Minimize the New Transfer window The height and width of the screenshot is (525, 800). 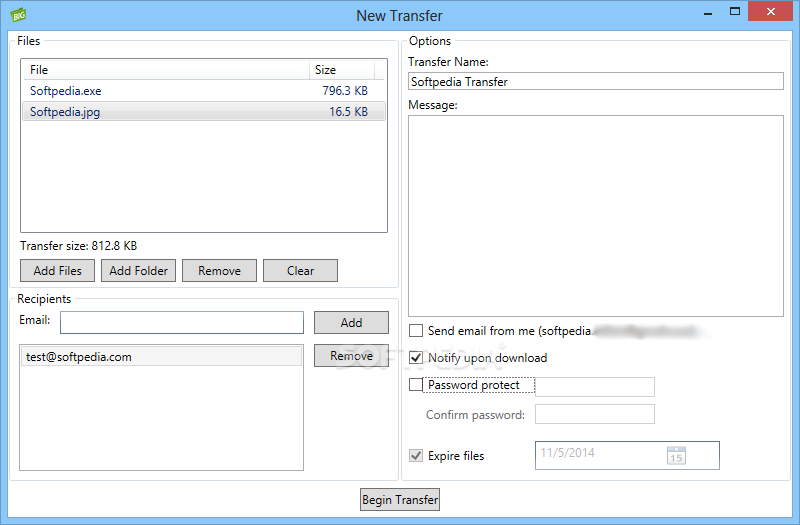click(x=708, y=12)
